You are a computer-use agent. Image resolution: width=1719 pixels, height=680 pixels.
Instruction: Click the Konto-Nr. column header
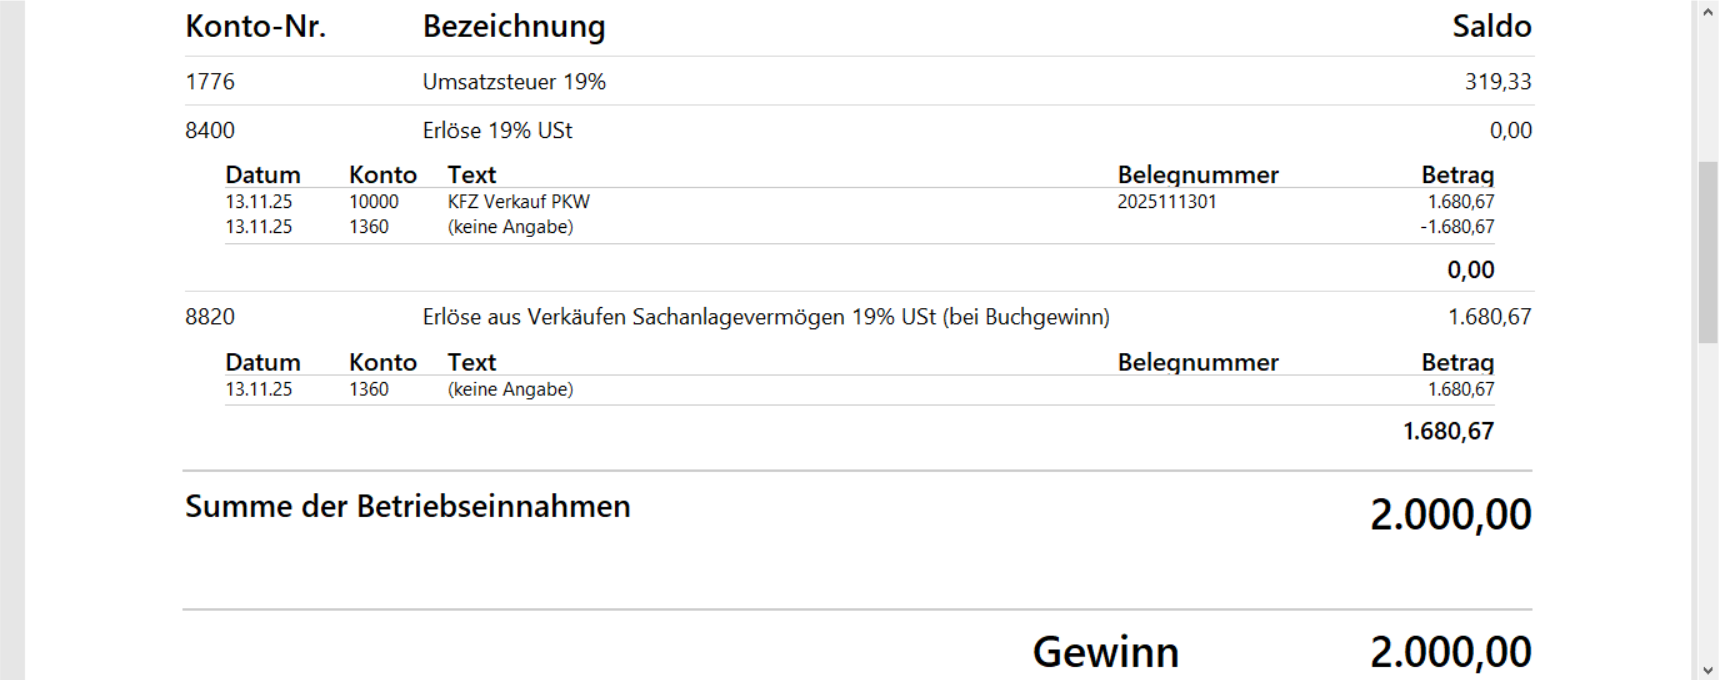tap(255, 27)
